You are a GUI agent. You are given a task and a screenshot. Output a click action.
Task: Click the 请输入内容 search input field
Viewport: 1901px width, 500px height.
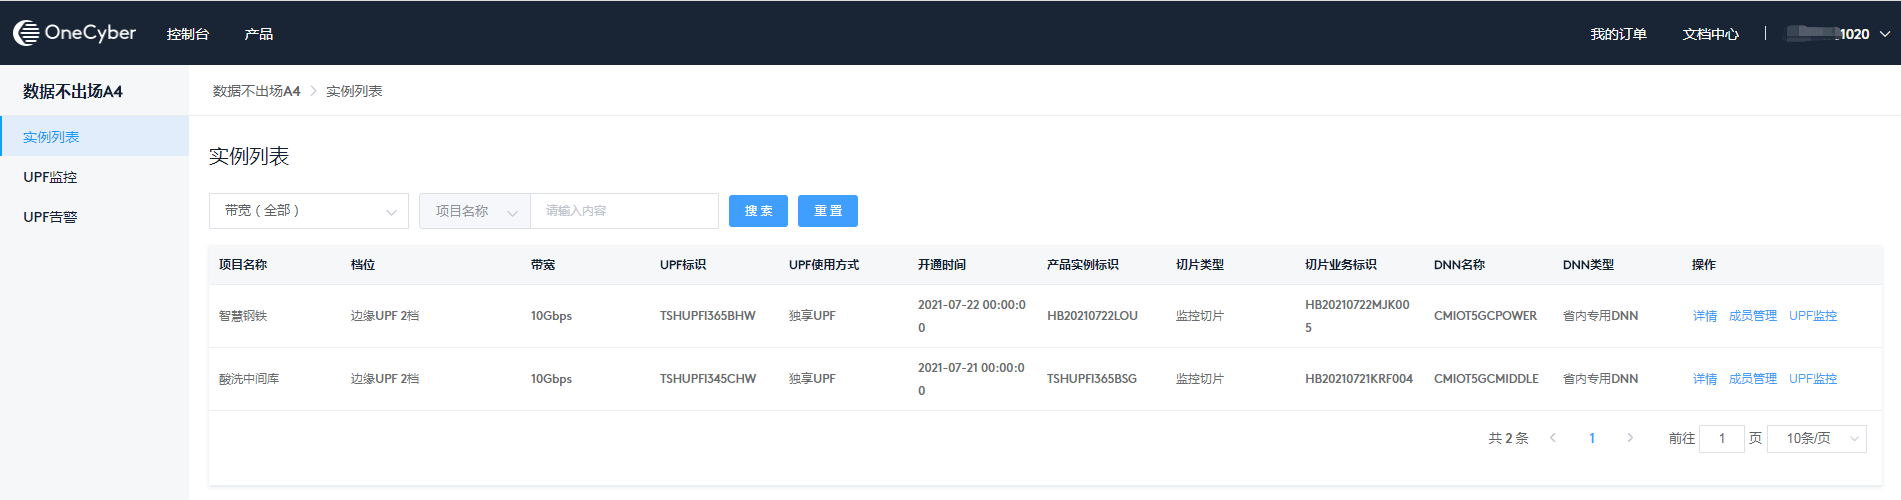624,211
